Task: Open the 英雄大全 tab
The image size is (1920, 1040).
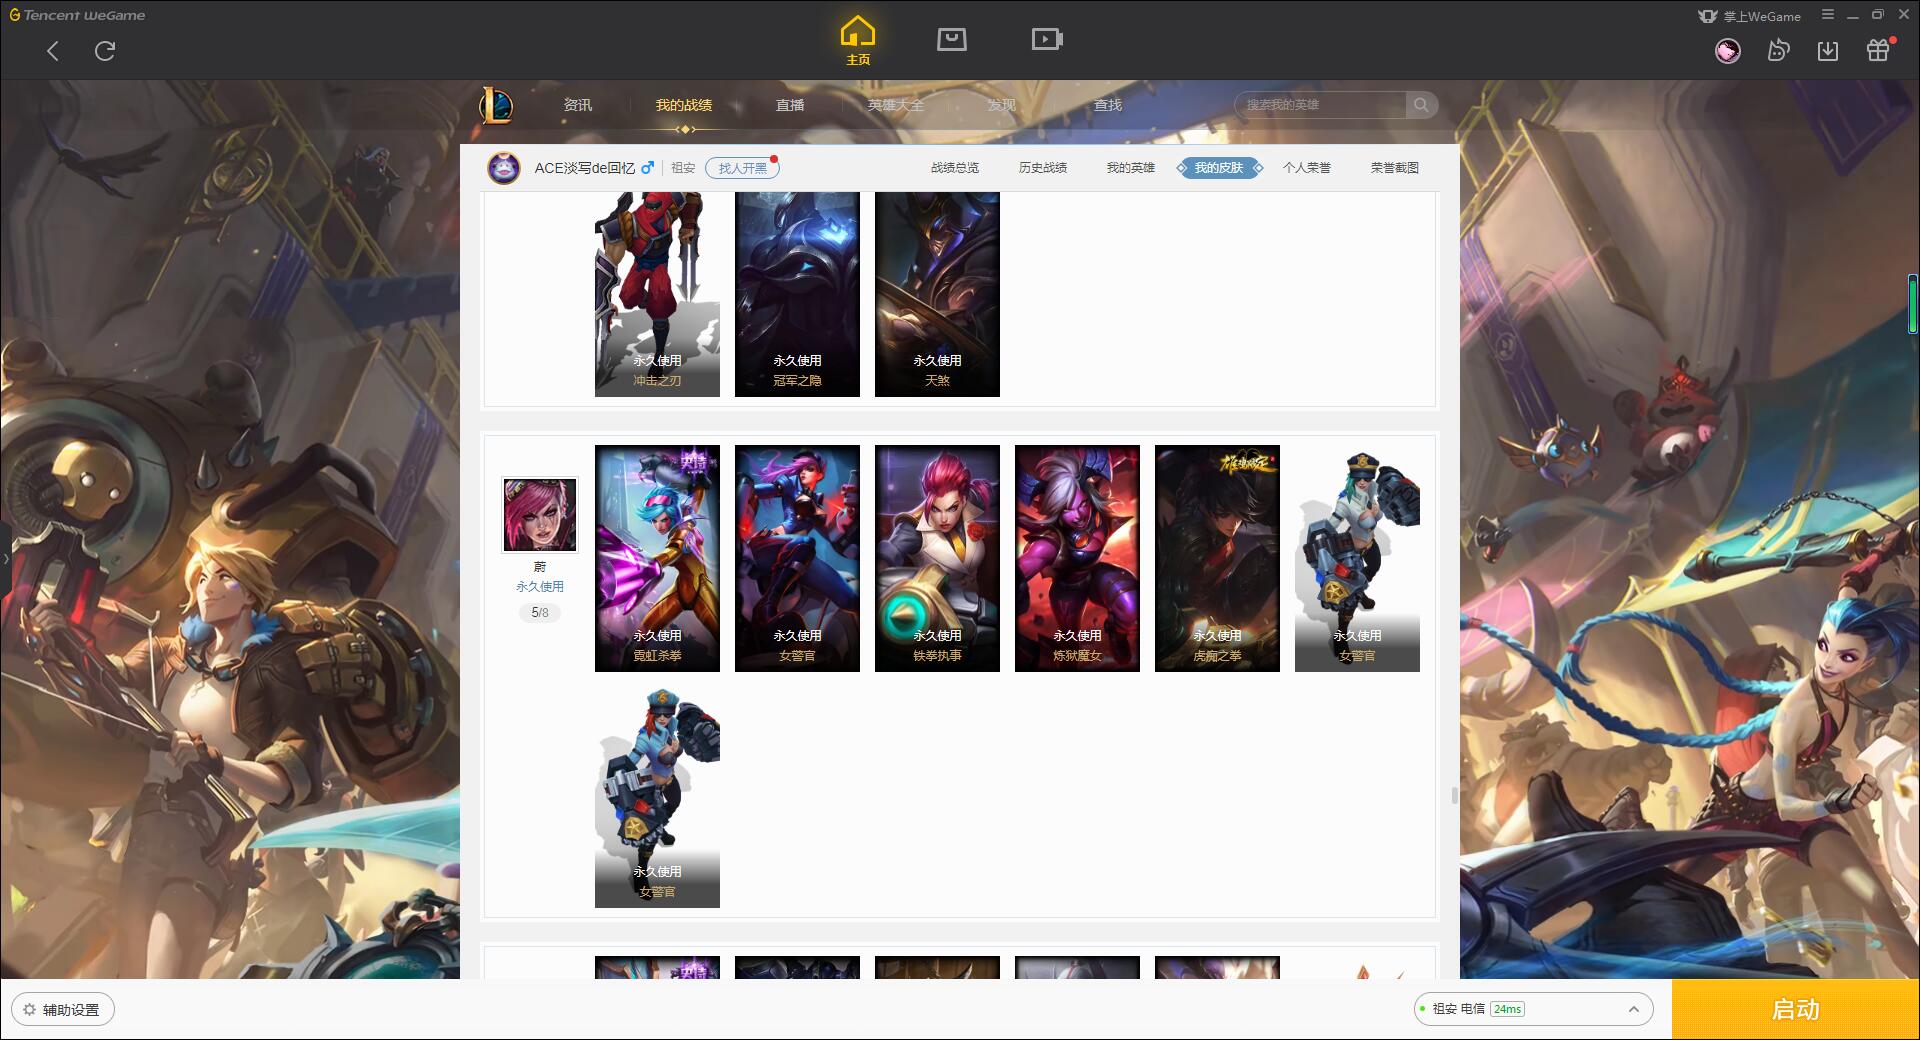Action: click(896, 105)
